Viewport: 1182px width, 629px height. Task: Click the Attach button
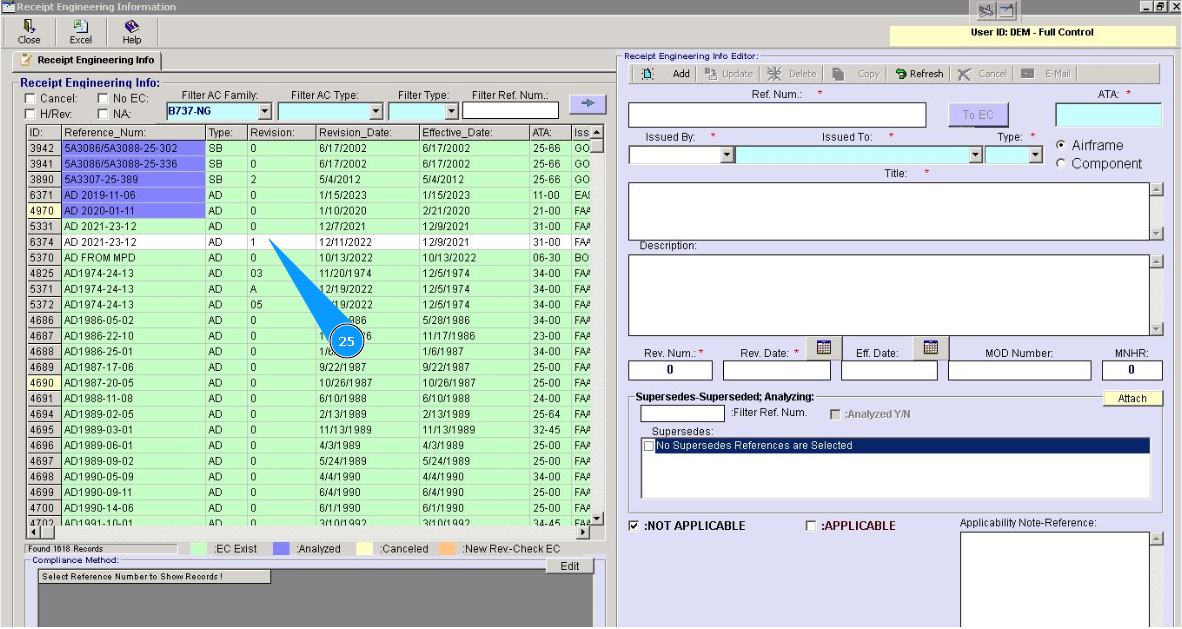point(1132,399)
